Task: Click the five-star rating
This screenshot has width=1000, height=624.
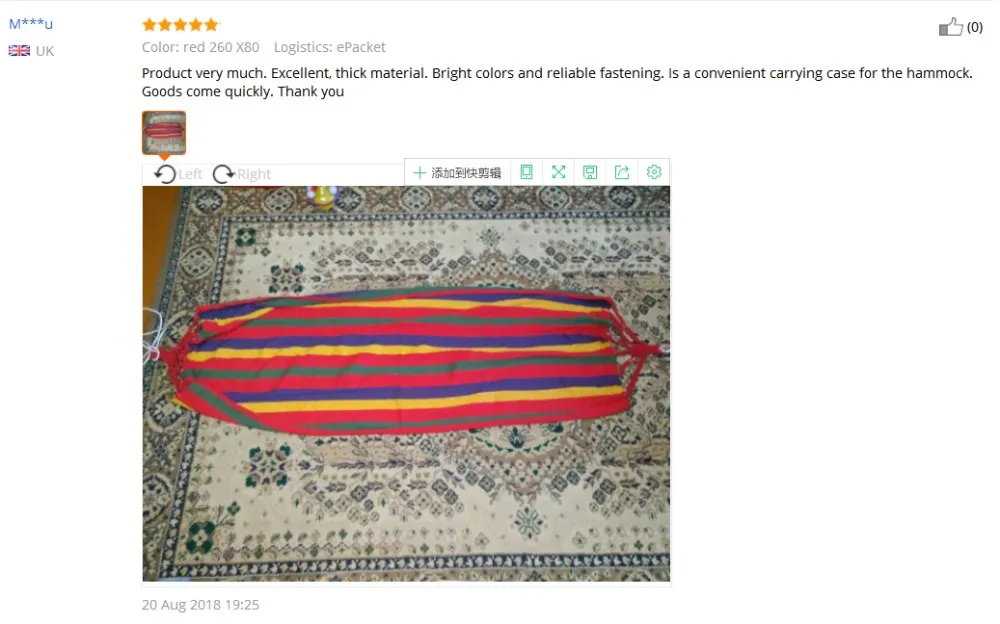Action: (x=180, y=25)
